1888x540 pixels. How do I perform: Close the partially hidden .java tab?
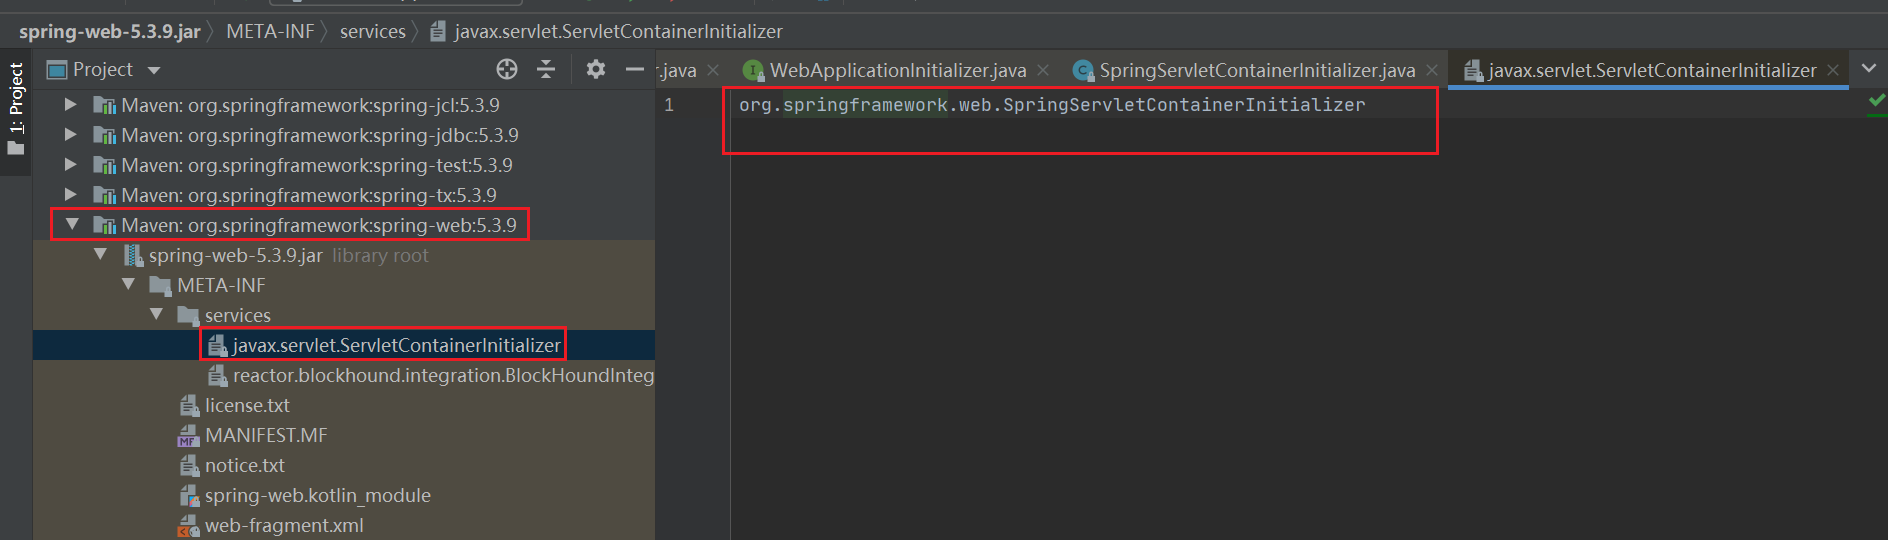tap(713, 70)
